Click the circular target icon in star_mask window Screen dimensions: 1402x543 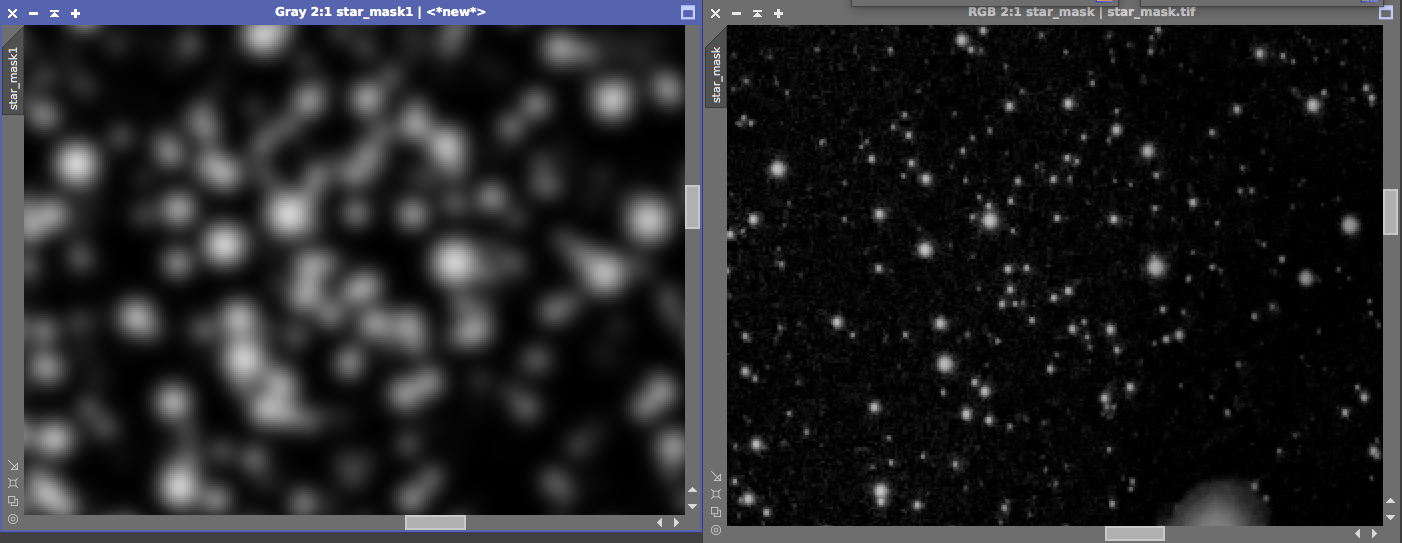(715, 530)
